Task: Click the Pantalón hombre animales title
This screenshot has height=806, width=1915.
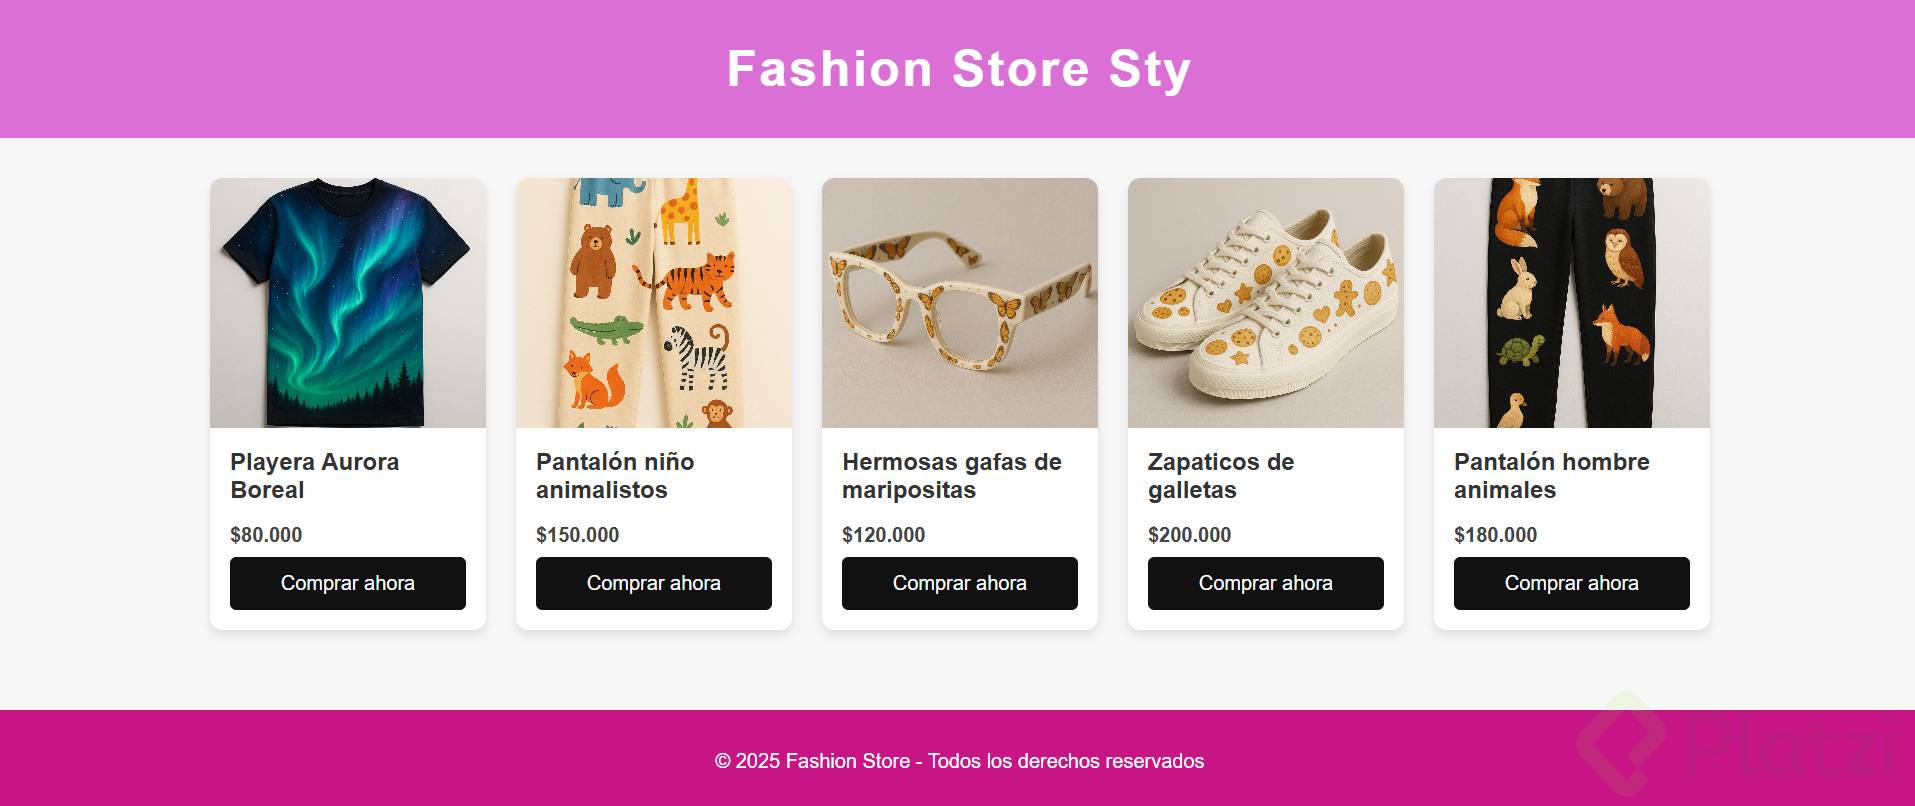Action: click(1552, 476)
